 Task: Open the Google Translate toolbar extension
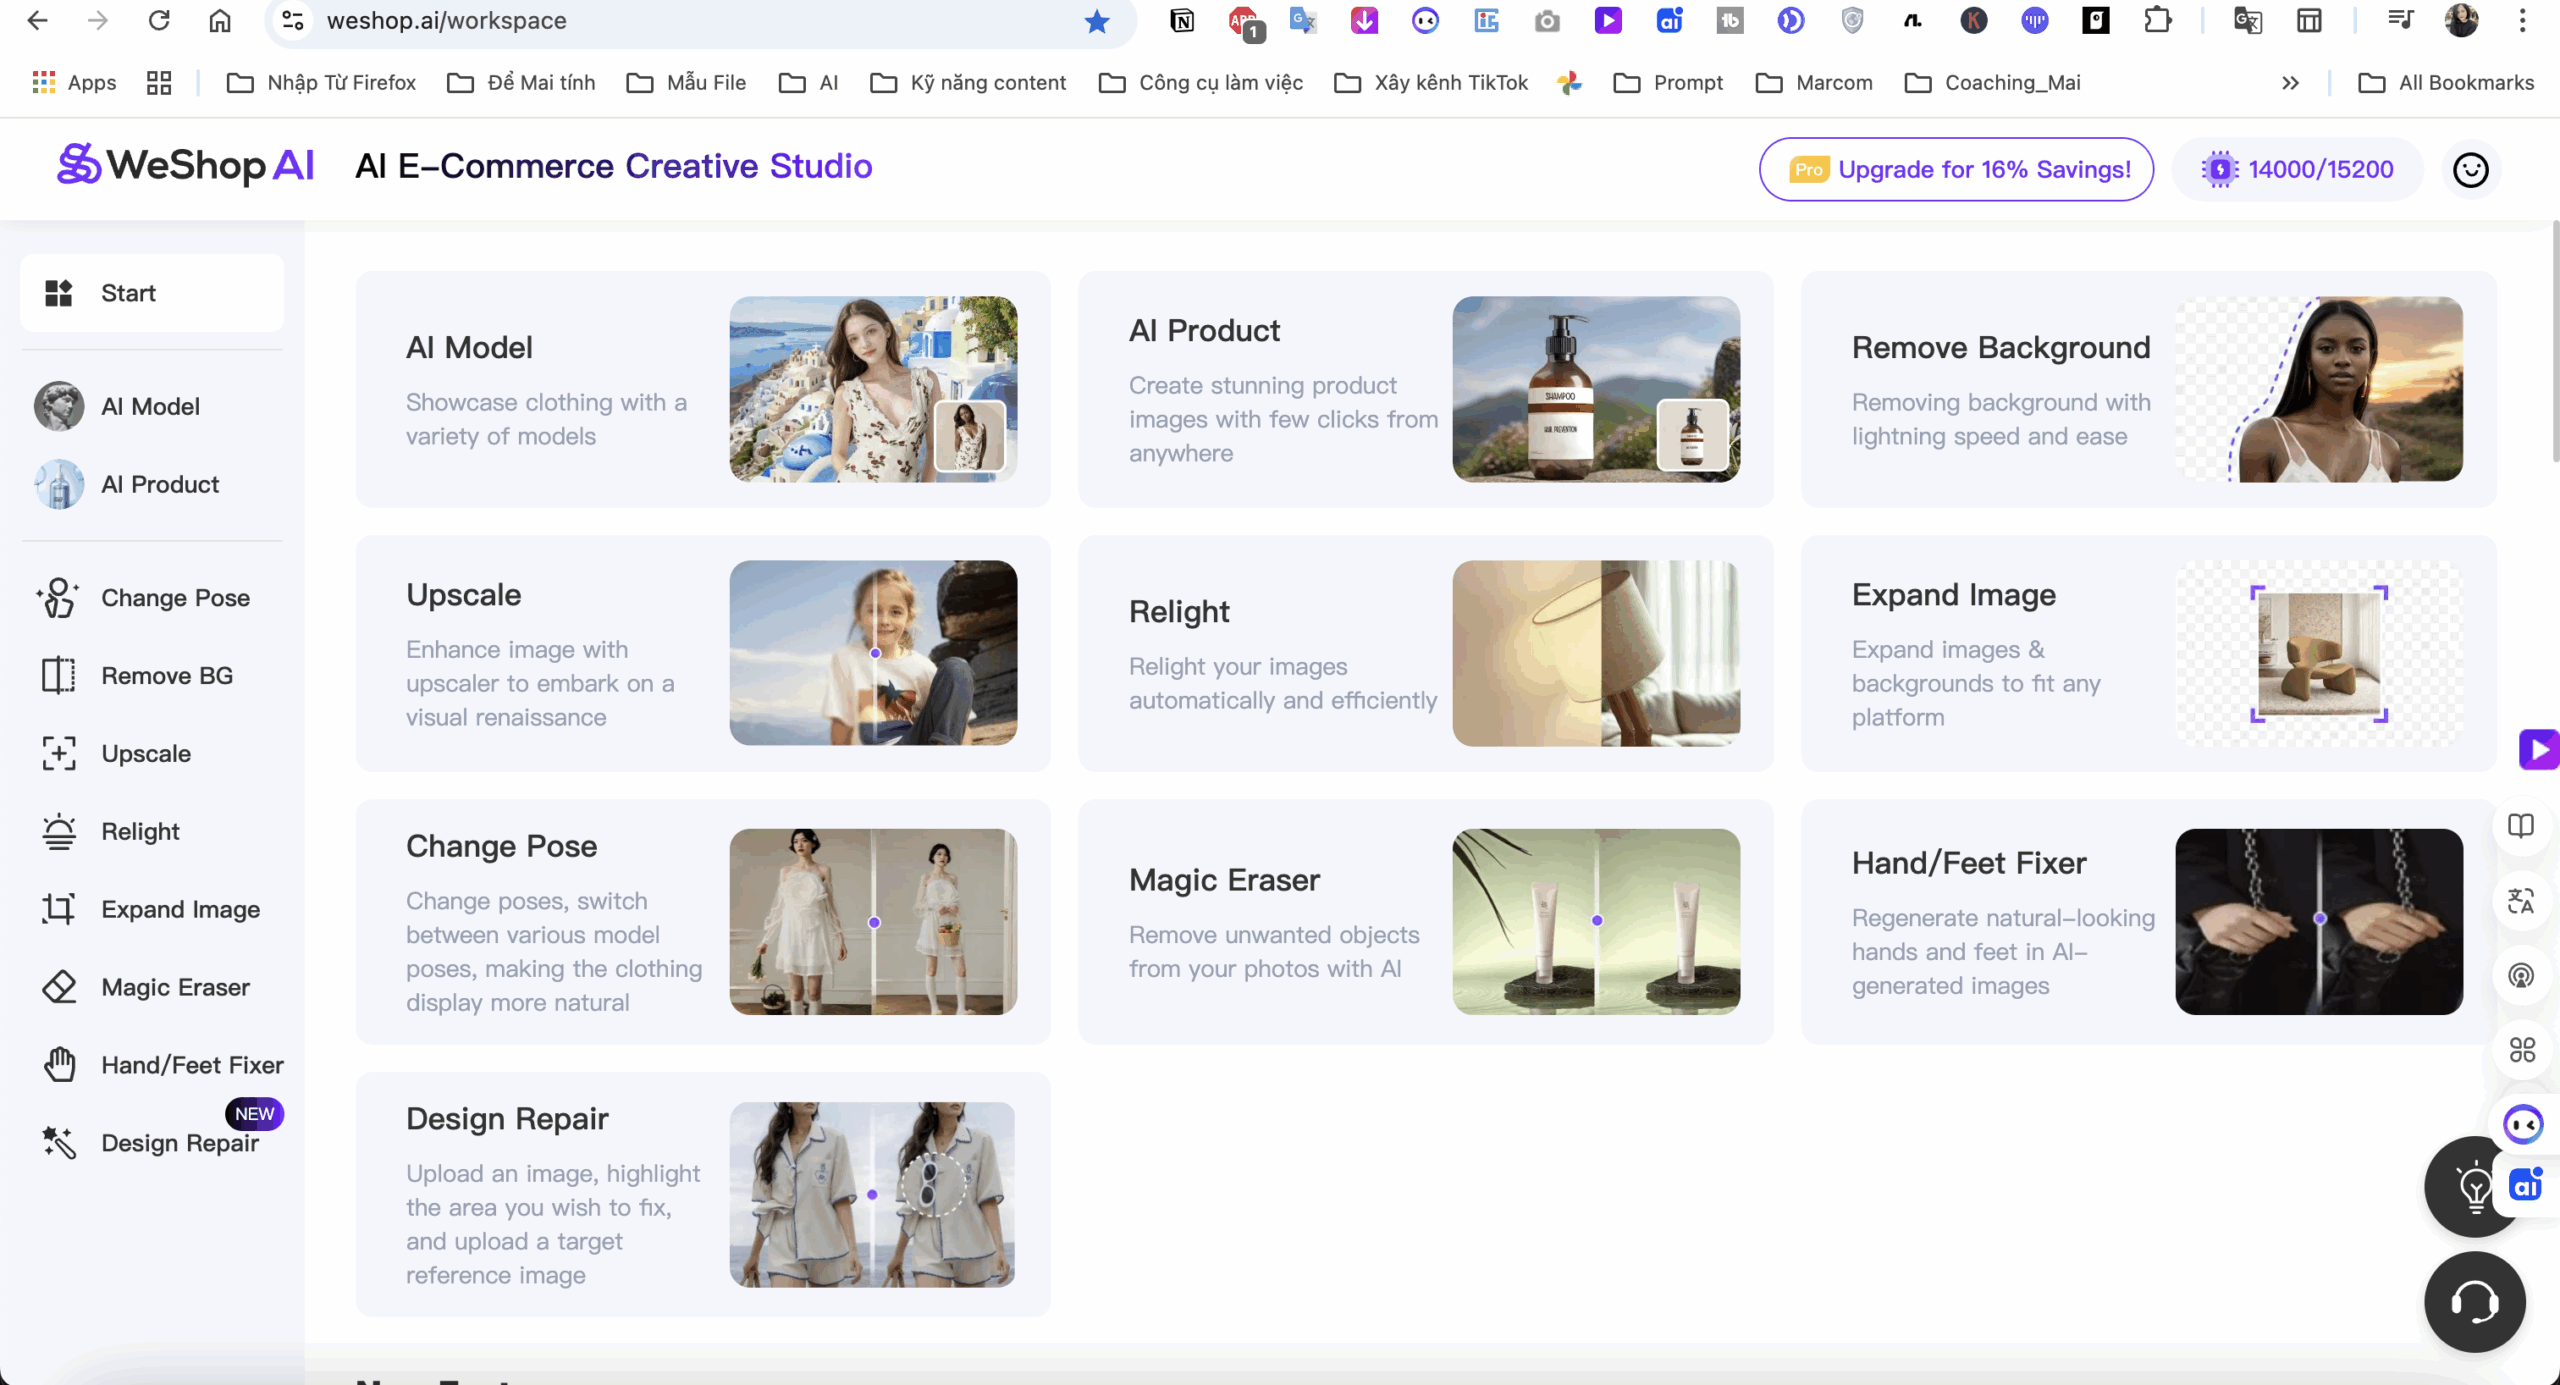point(1303,20)
